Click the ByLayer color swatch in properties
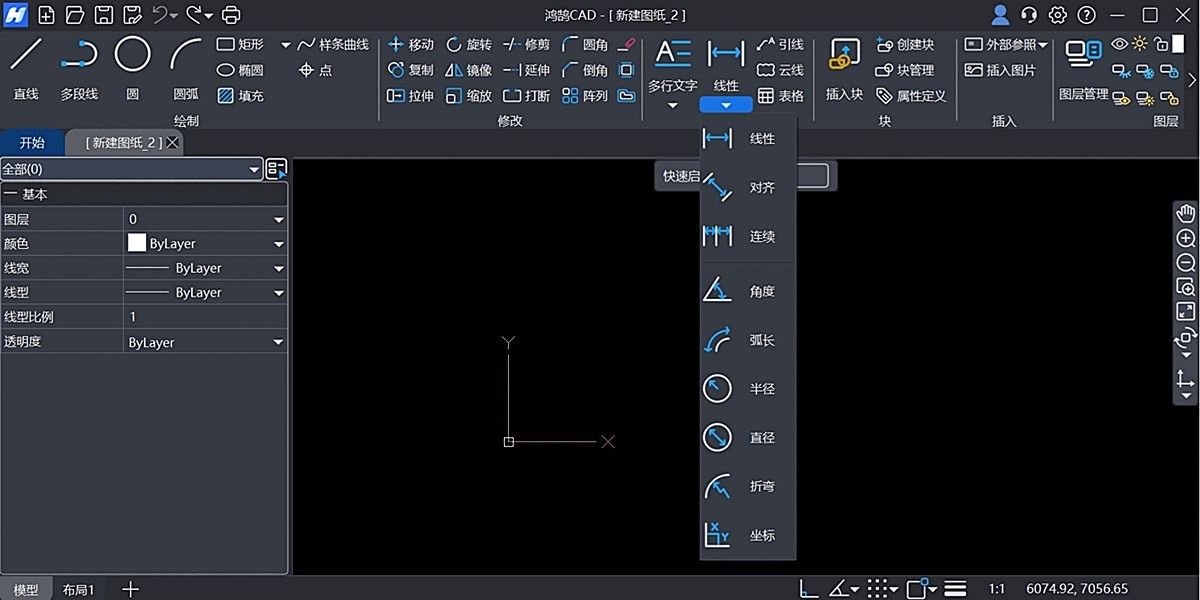 coord(137,243)
